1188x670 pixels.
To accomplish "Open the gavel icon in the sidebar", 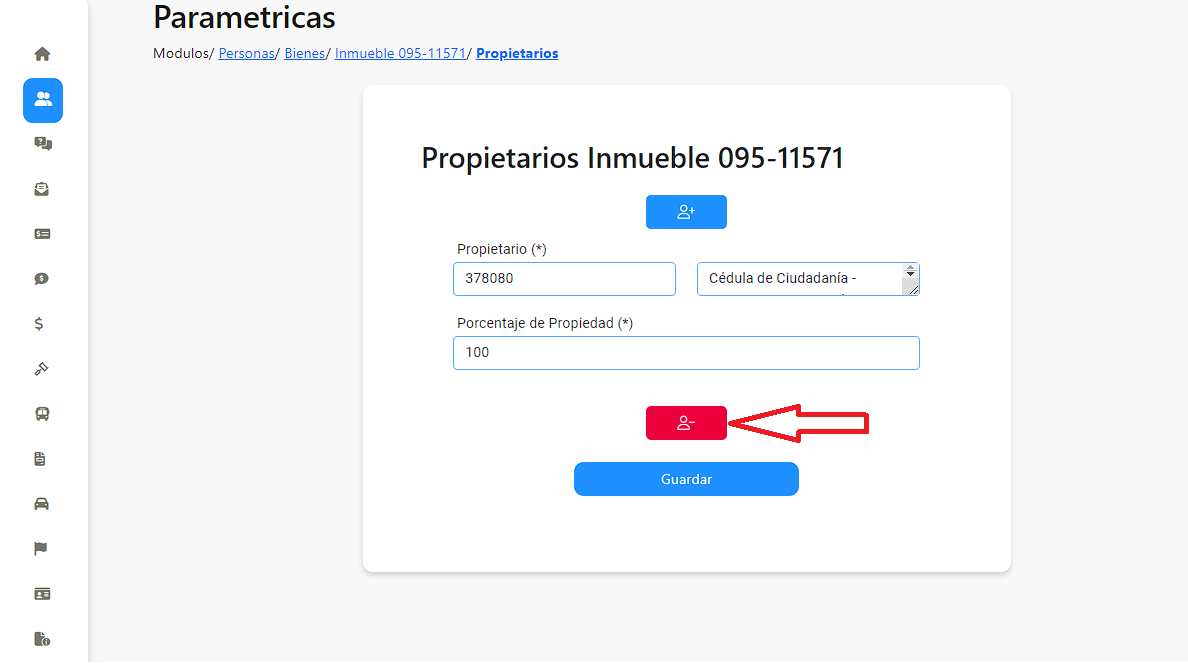I will coord(42,369).
